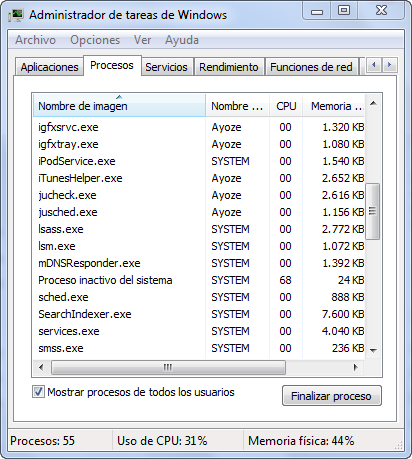The image size is (412, 459).
Task: Click the vertical scrollbar down arrow
Action: pyautogui.click(x=373, y=350)
